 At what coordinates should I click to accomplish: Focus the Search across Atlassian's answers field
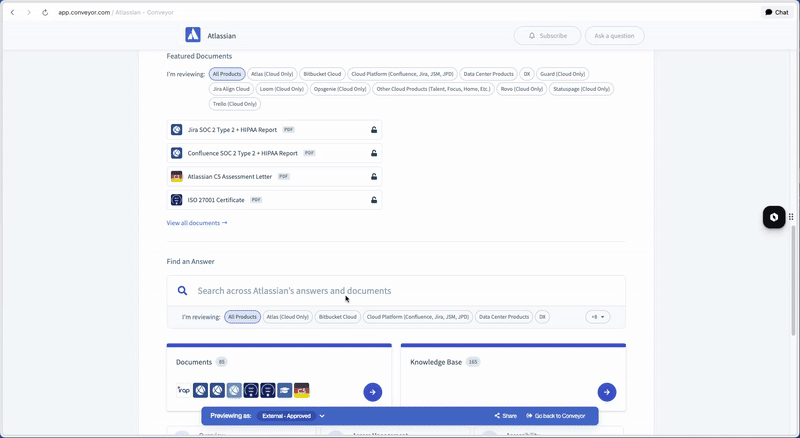396,290
